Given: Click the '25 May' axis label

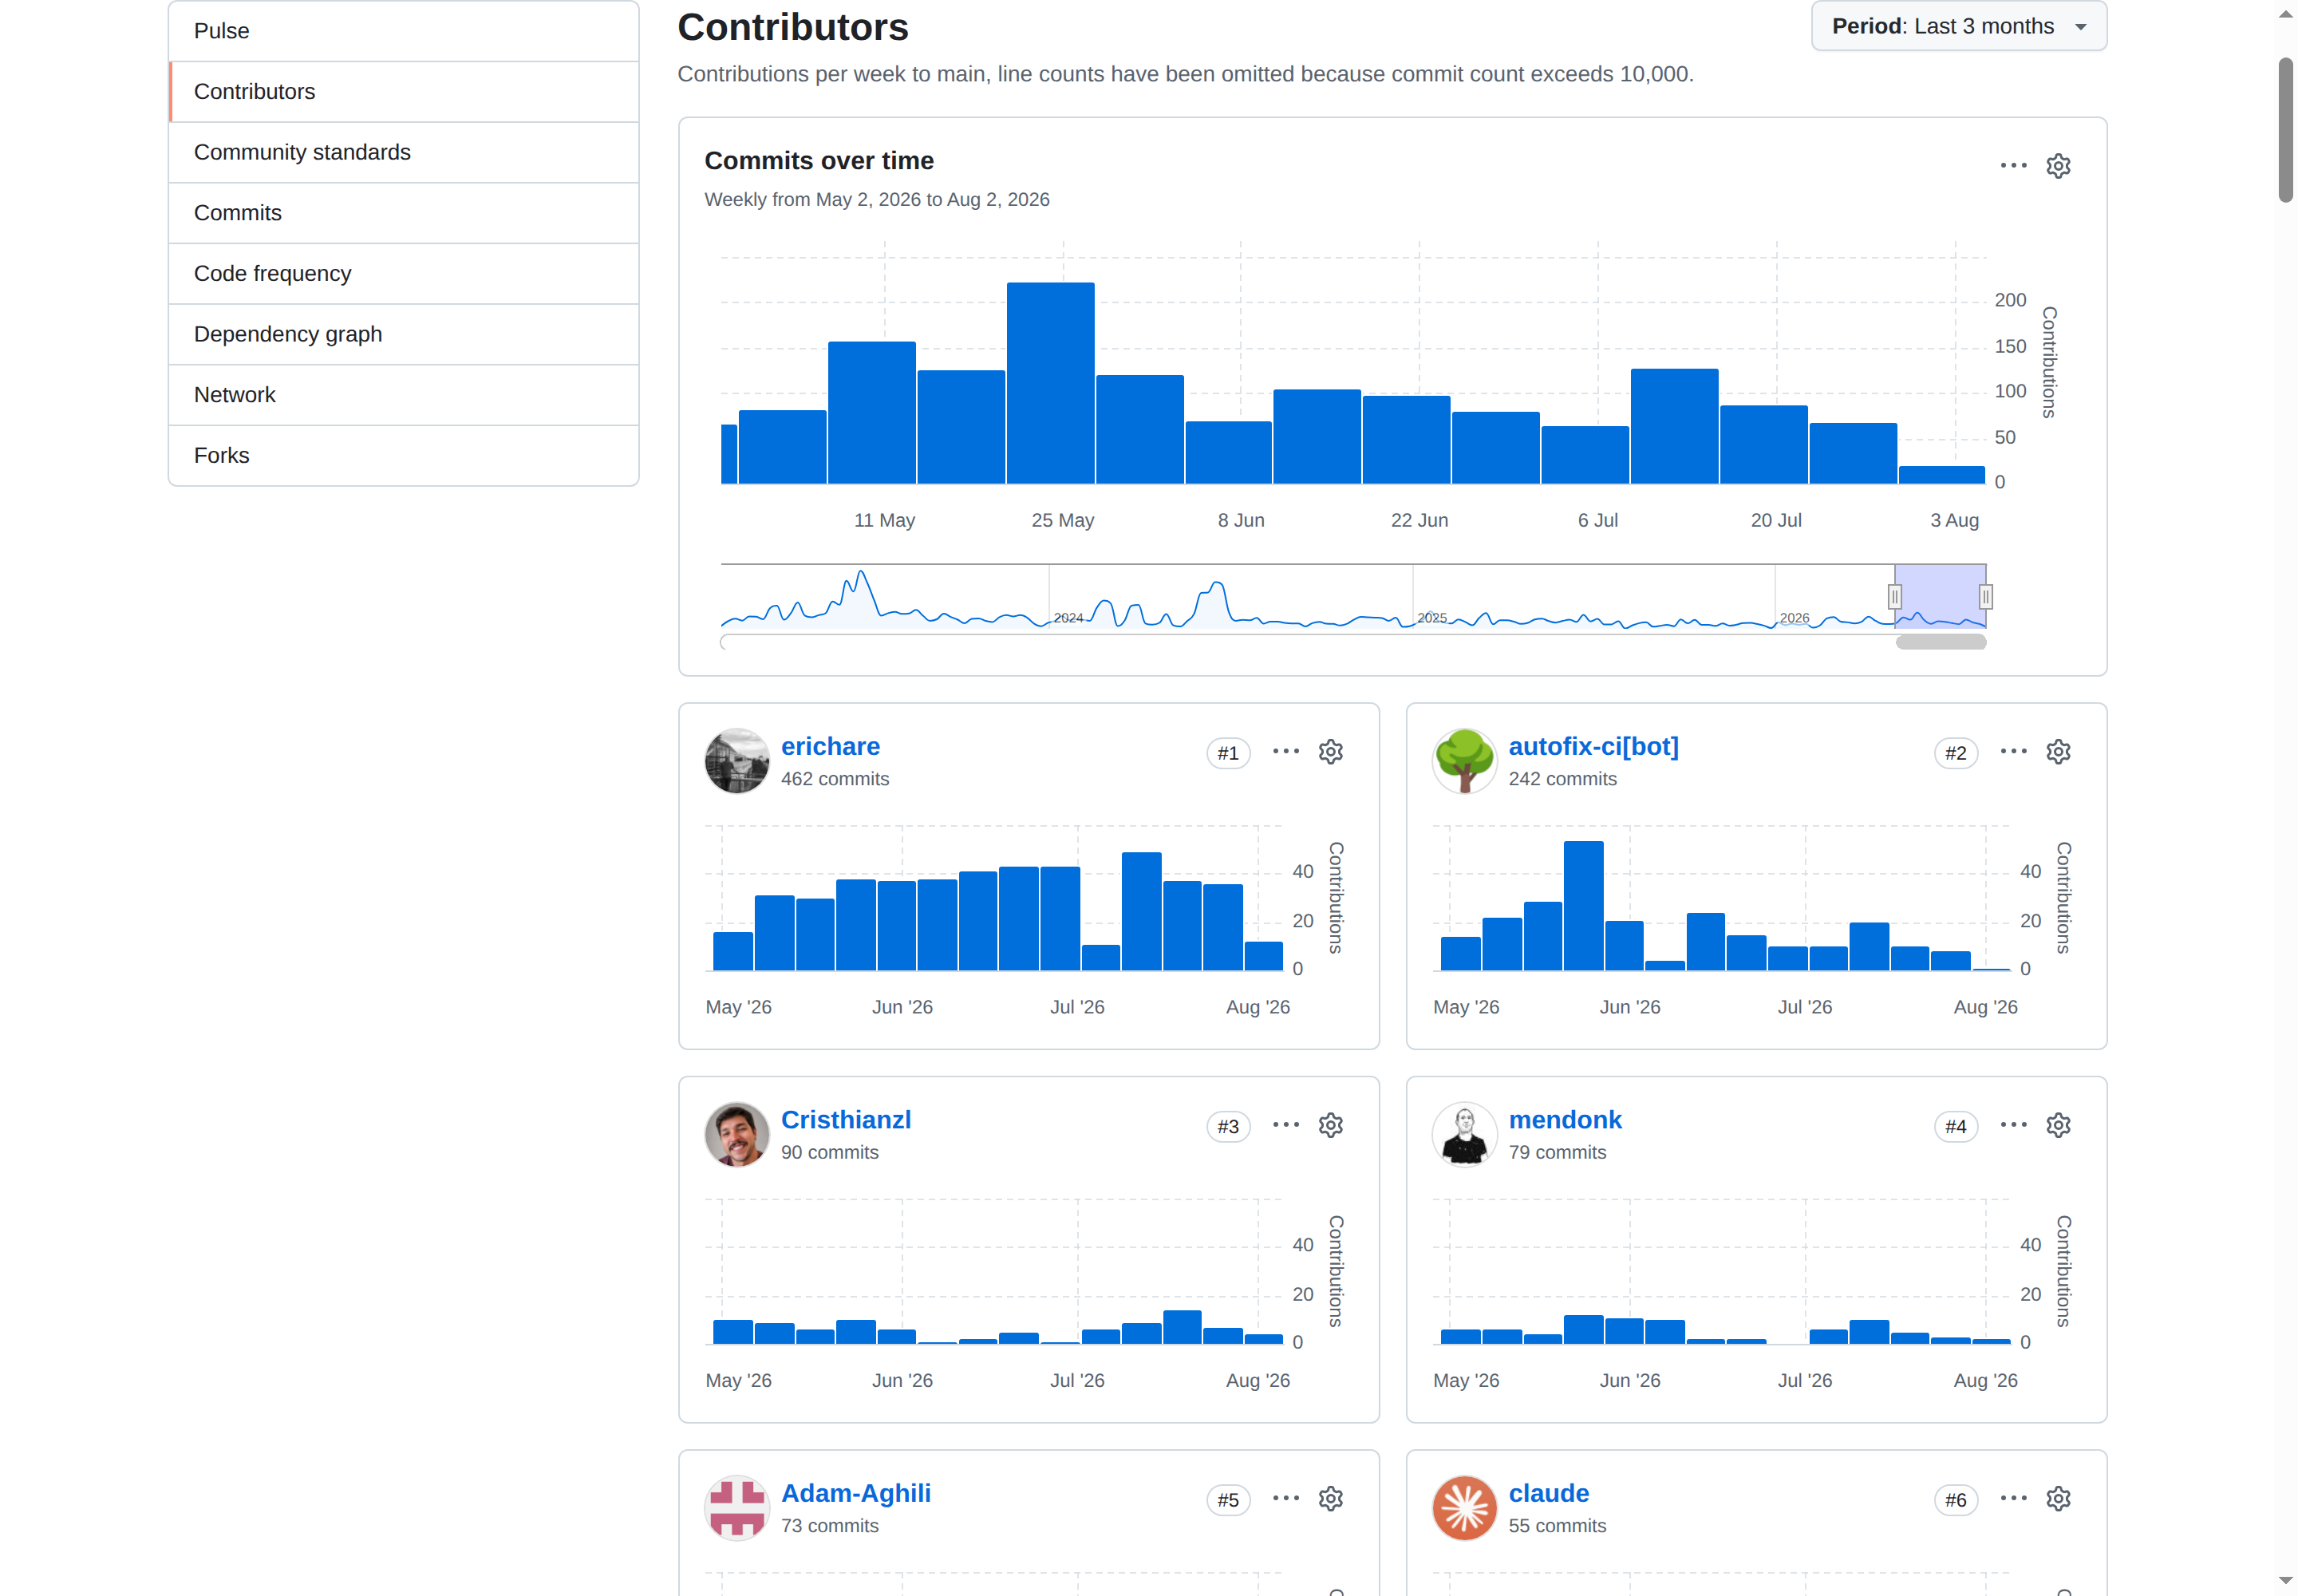Looking at the screenshot, I should coord(1063,521).
